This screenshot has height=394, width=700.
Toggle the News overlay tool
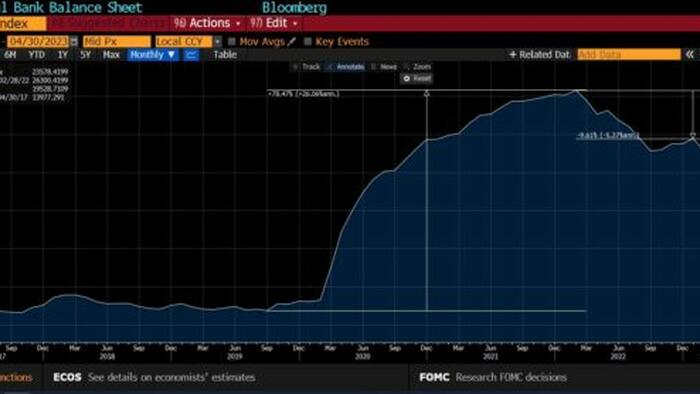(384, 67)
